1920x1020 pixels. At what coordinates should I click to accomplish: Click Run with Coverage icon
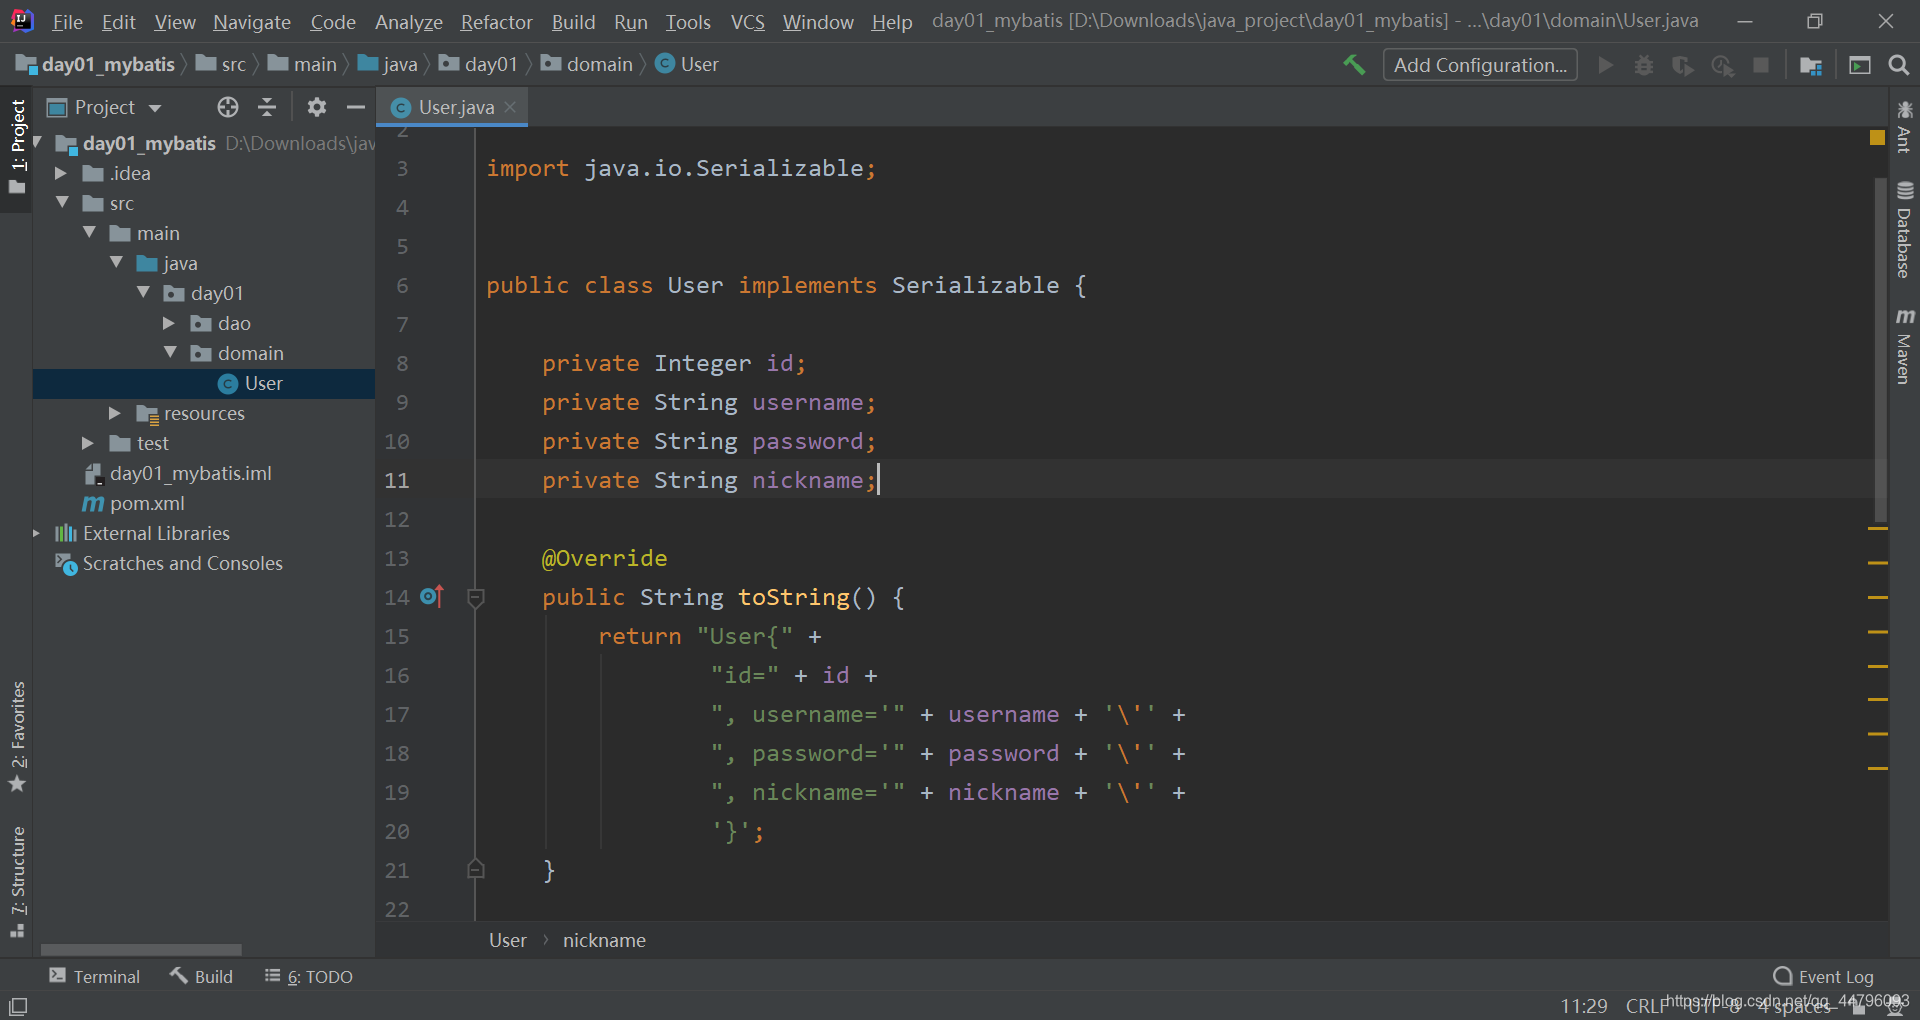(x=1683, y=65)
